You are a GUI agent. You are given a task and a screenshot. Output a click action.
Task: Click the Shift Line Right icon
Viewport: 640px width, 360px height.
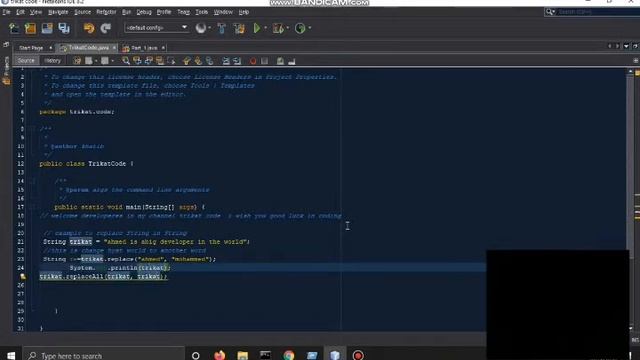tap(237, 61)
